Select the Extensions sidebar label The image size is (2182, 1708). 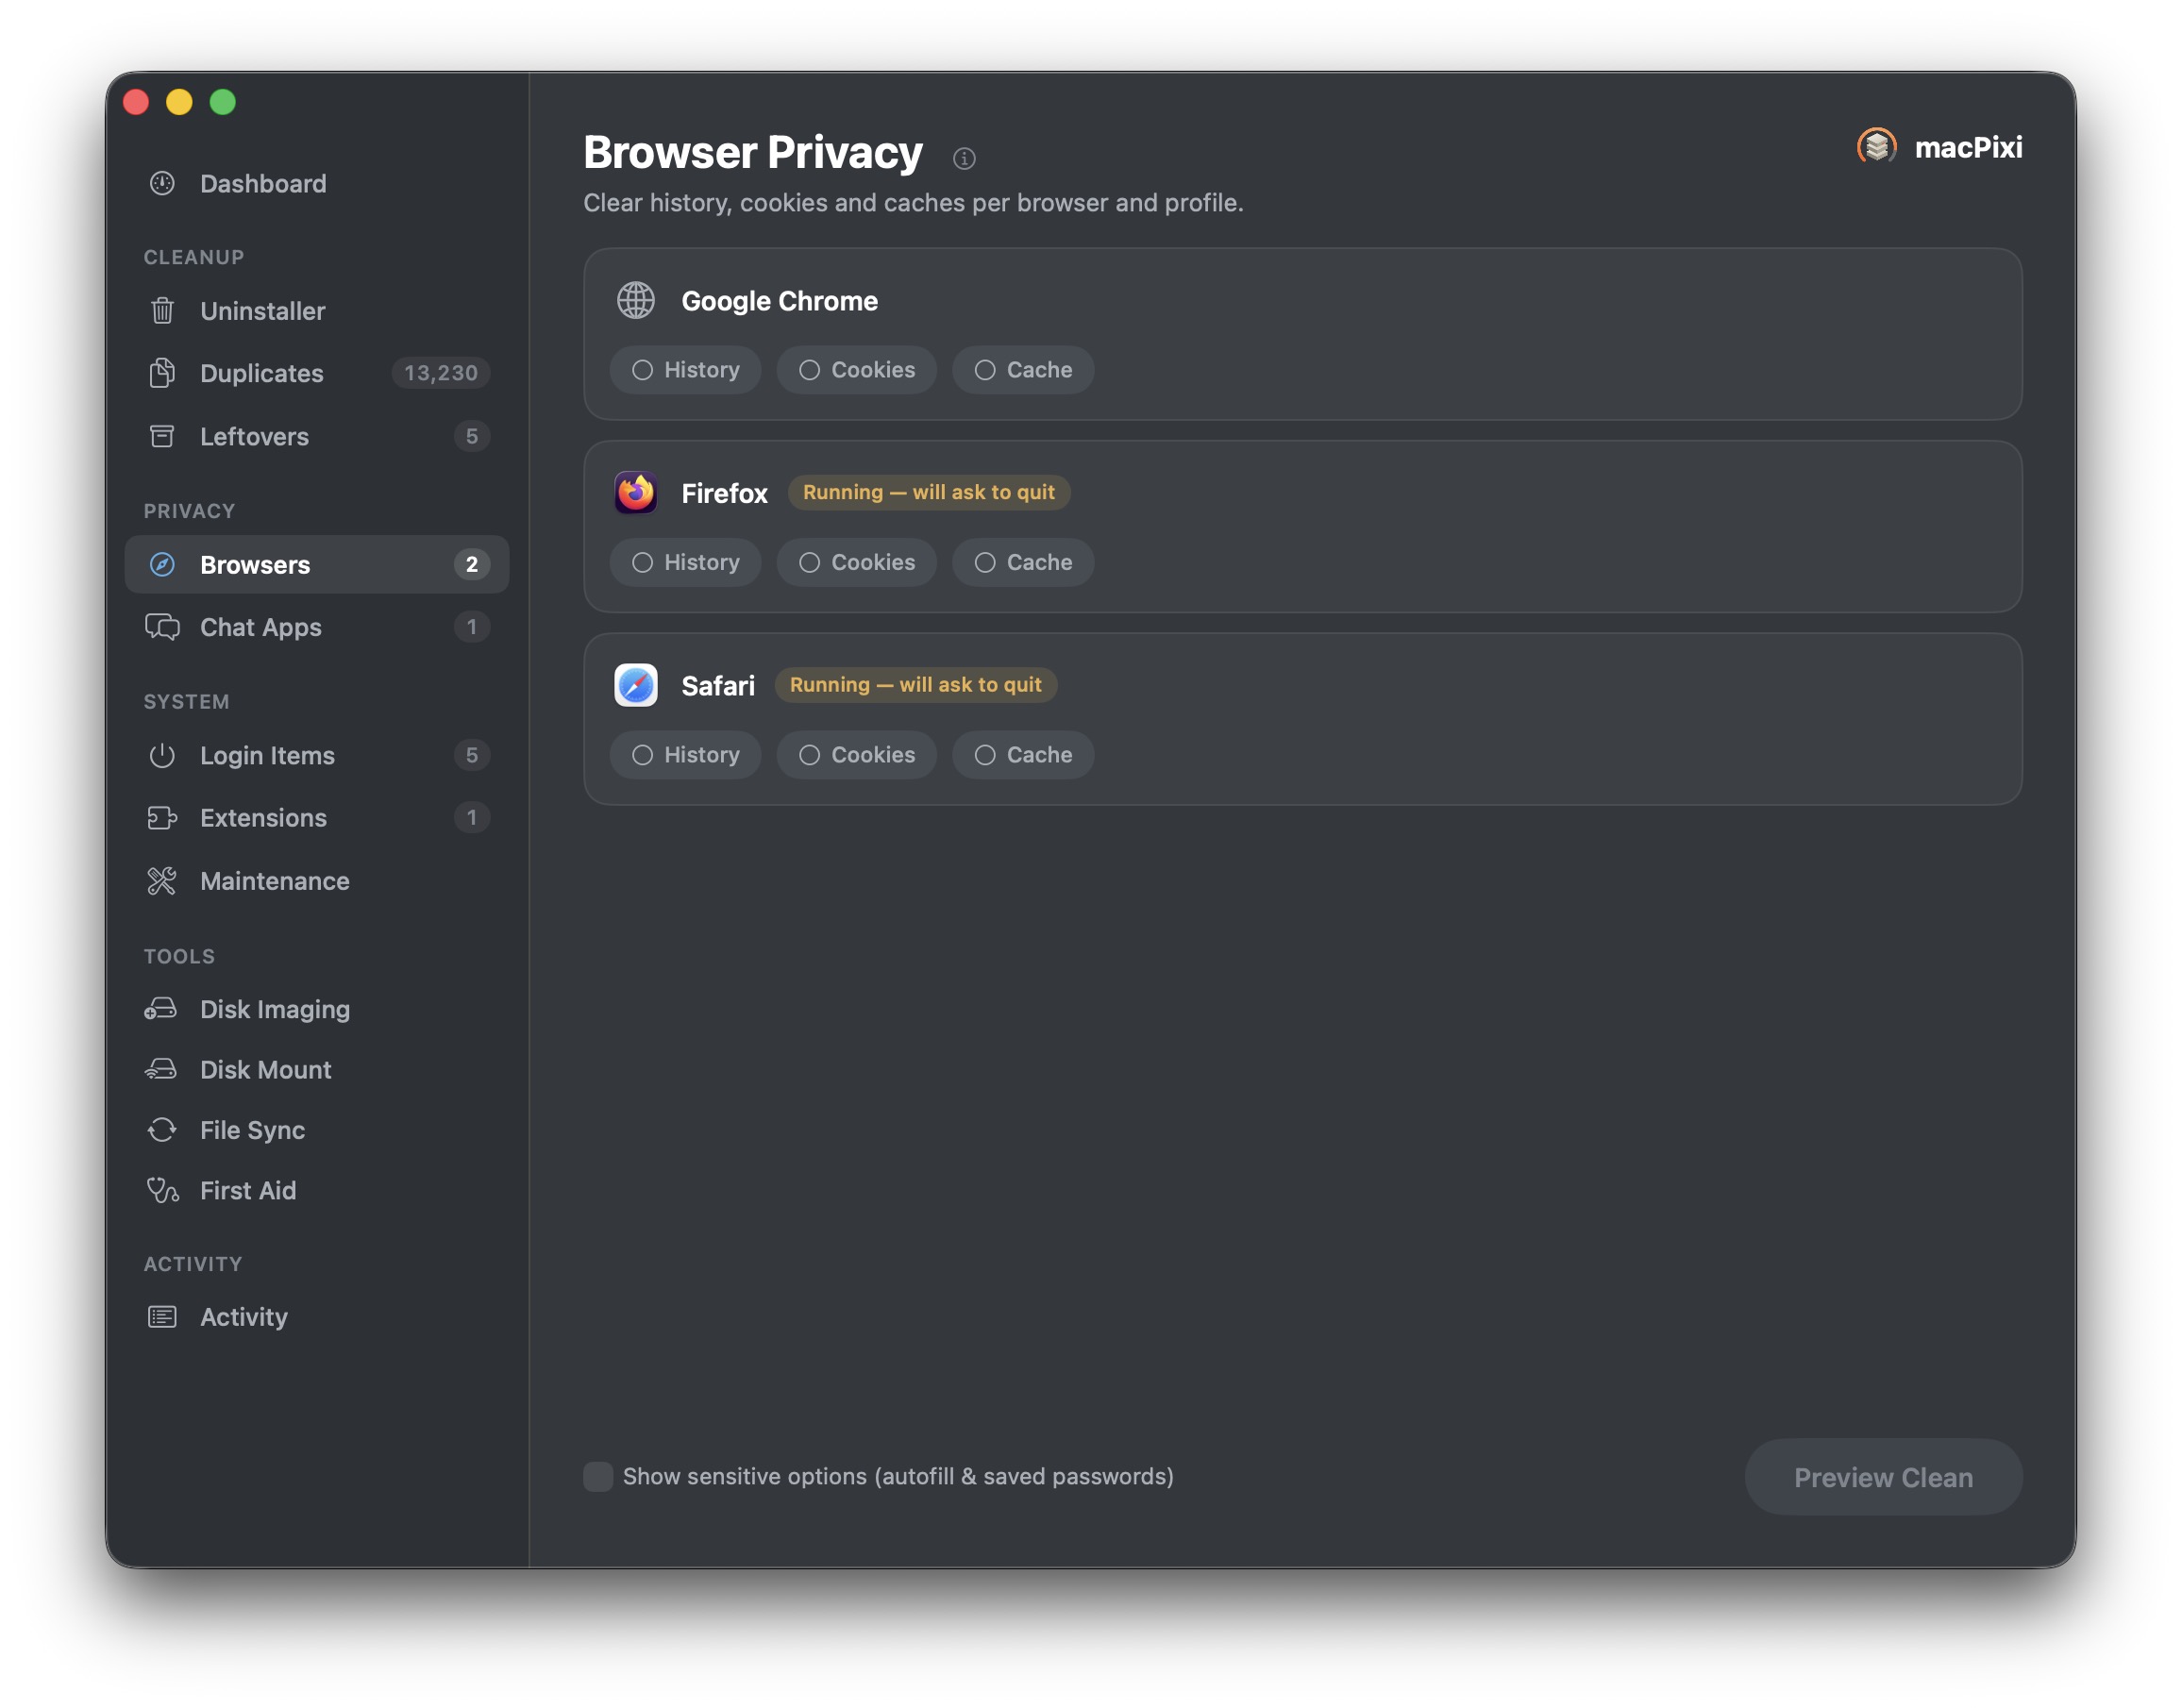click(263, 818)
